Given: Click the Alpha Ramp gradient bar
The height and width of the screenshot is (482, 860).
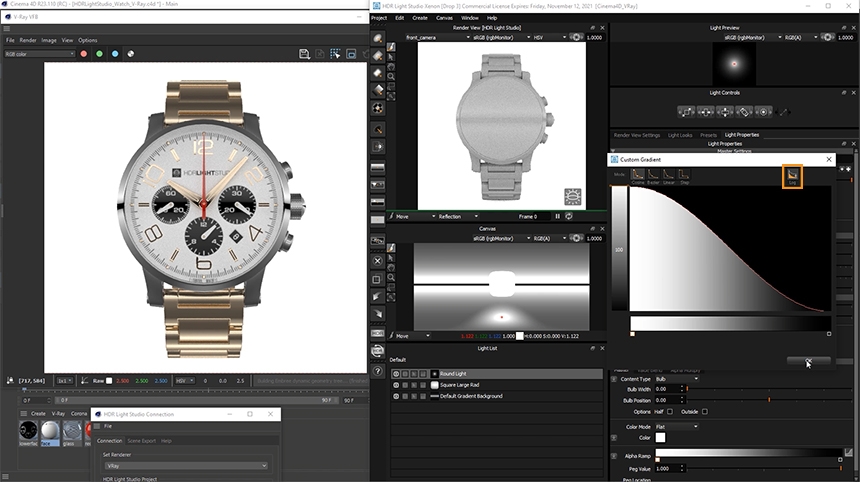Looking at the screenshot, I should [x=748, y=453].
